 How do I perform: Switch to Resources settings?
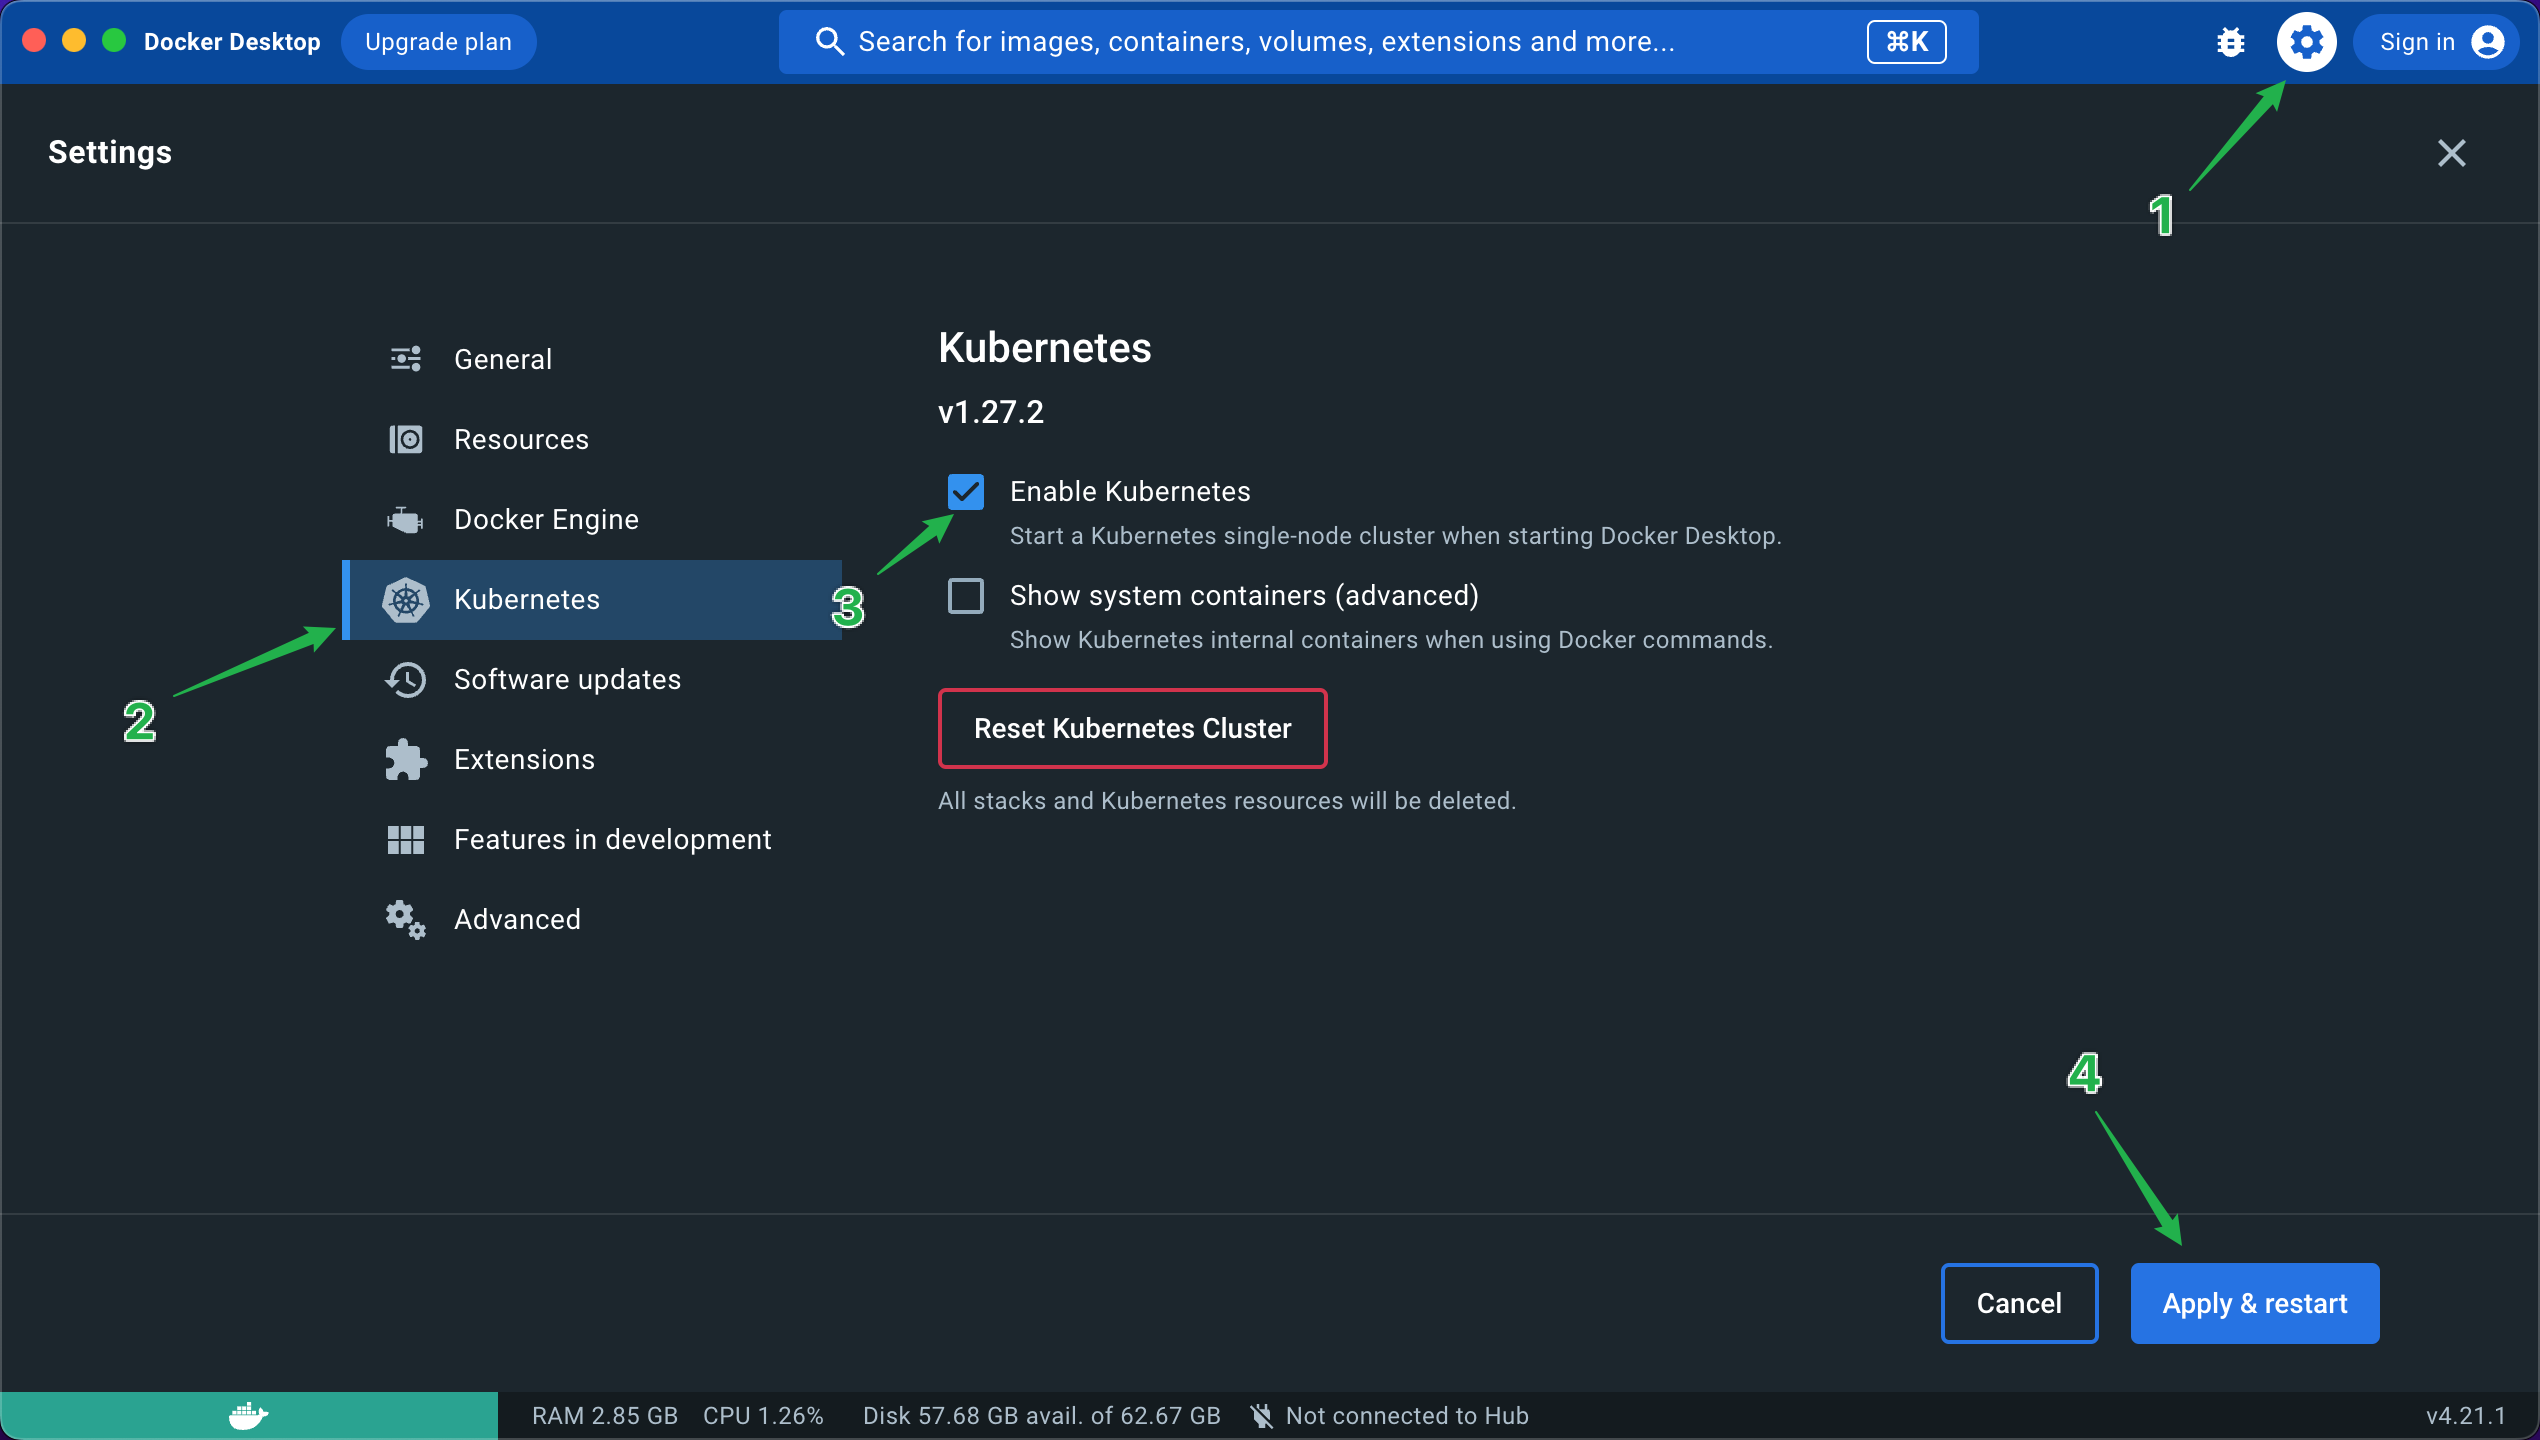click(x=520, y=440)
